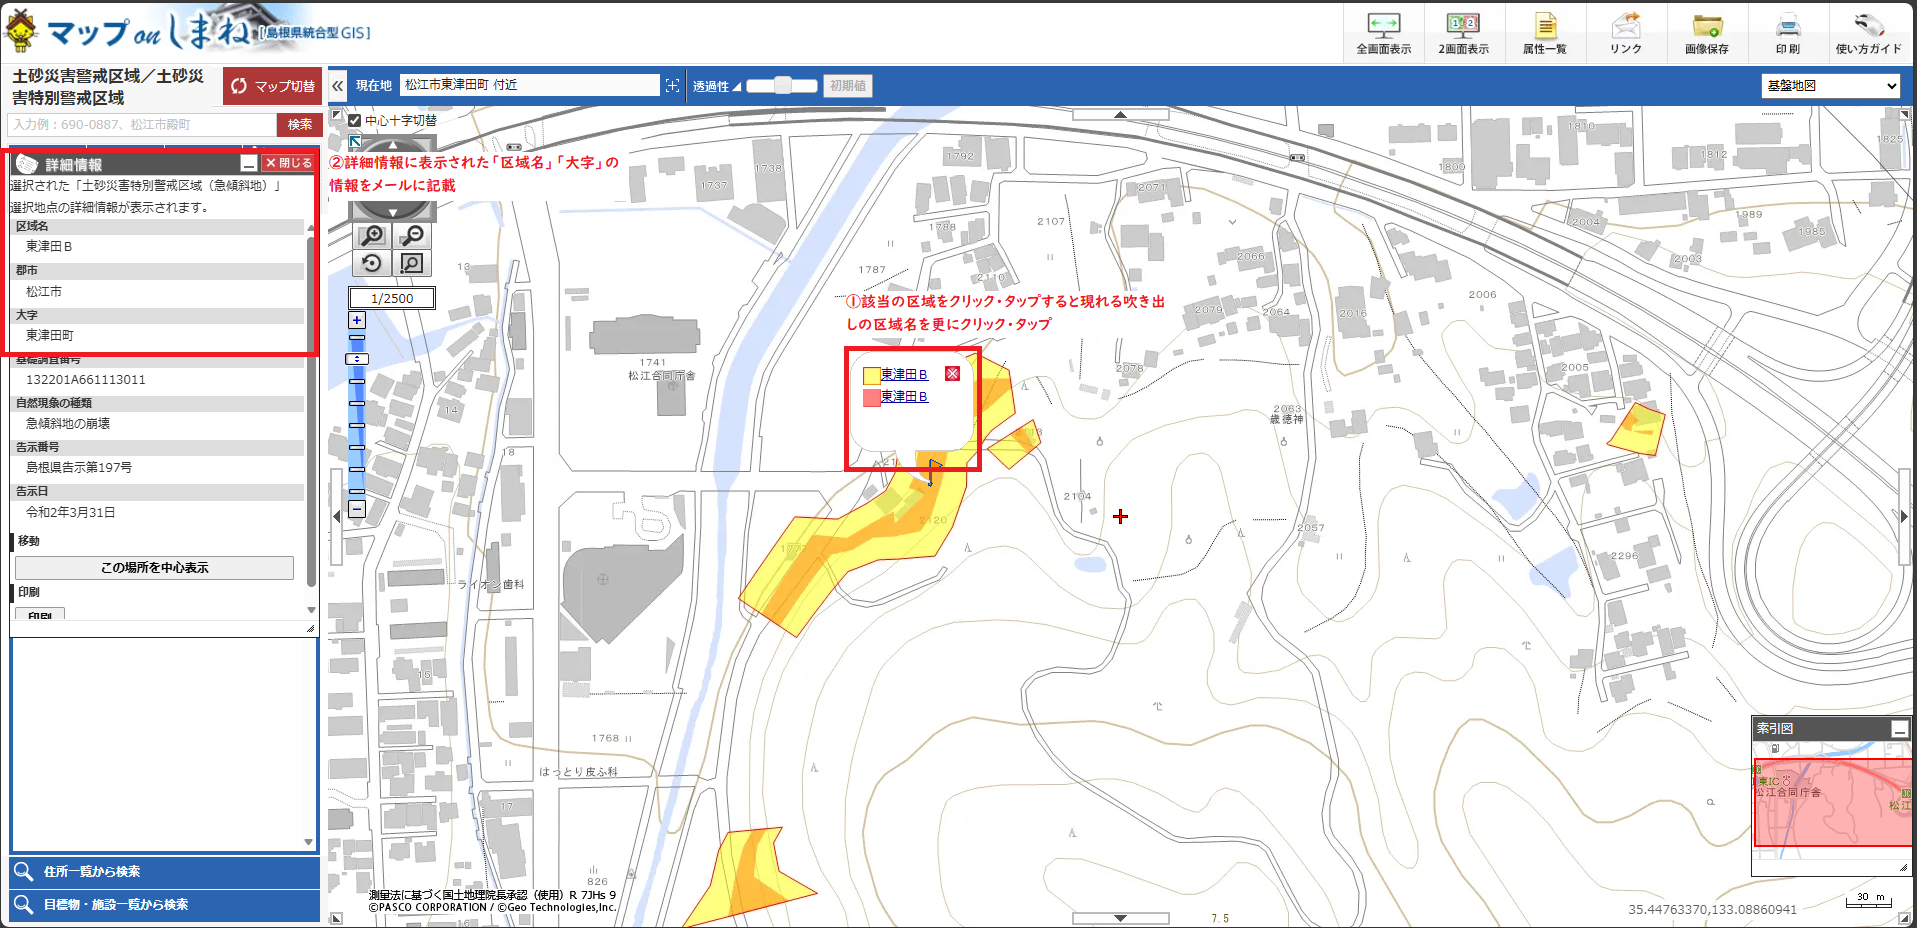Collapse the left panel with the « arrow
The image size is (1917, 928).
click(337, 85)
